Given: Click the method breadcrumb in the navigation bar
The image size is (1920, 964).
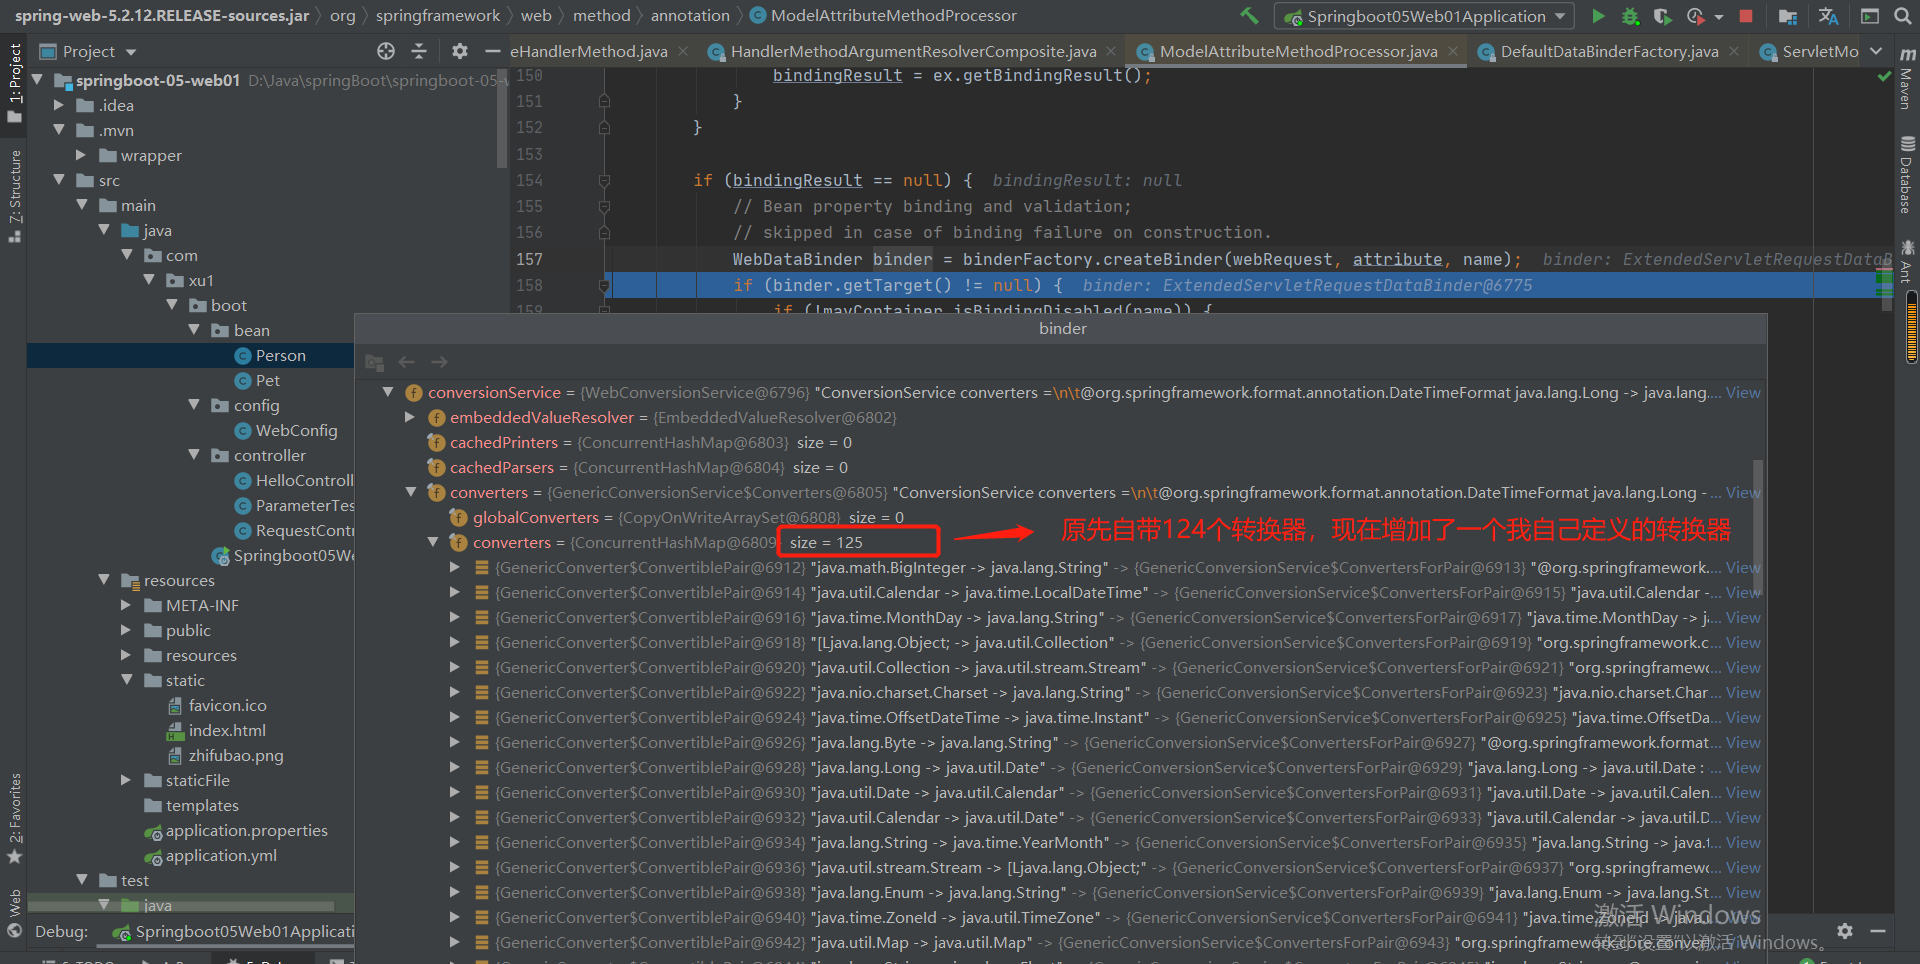Looking at the screenshot, I should [x=601, y=16].
